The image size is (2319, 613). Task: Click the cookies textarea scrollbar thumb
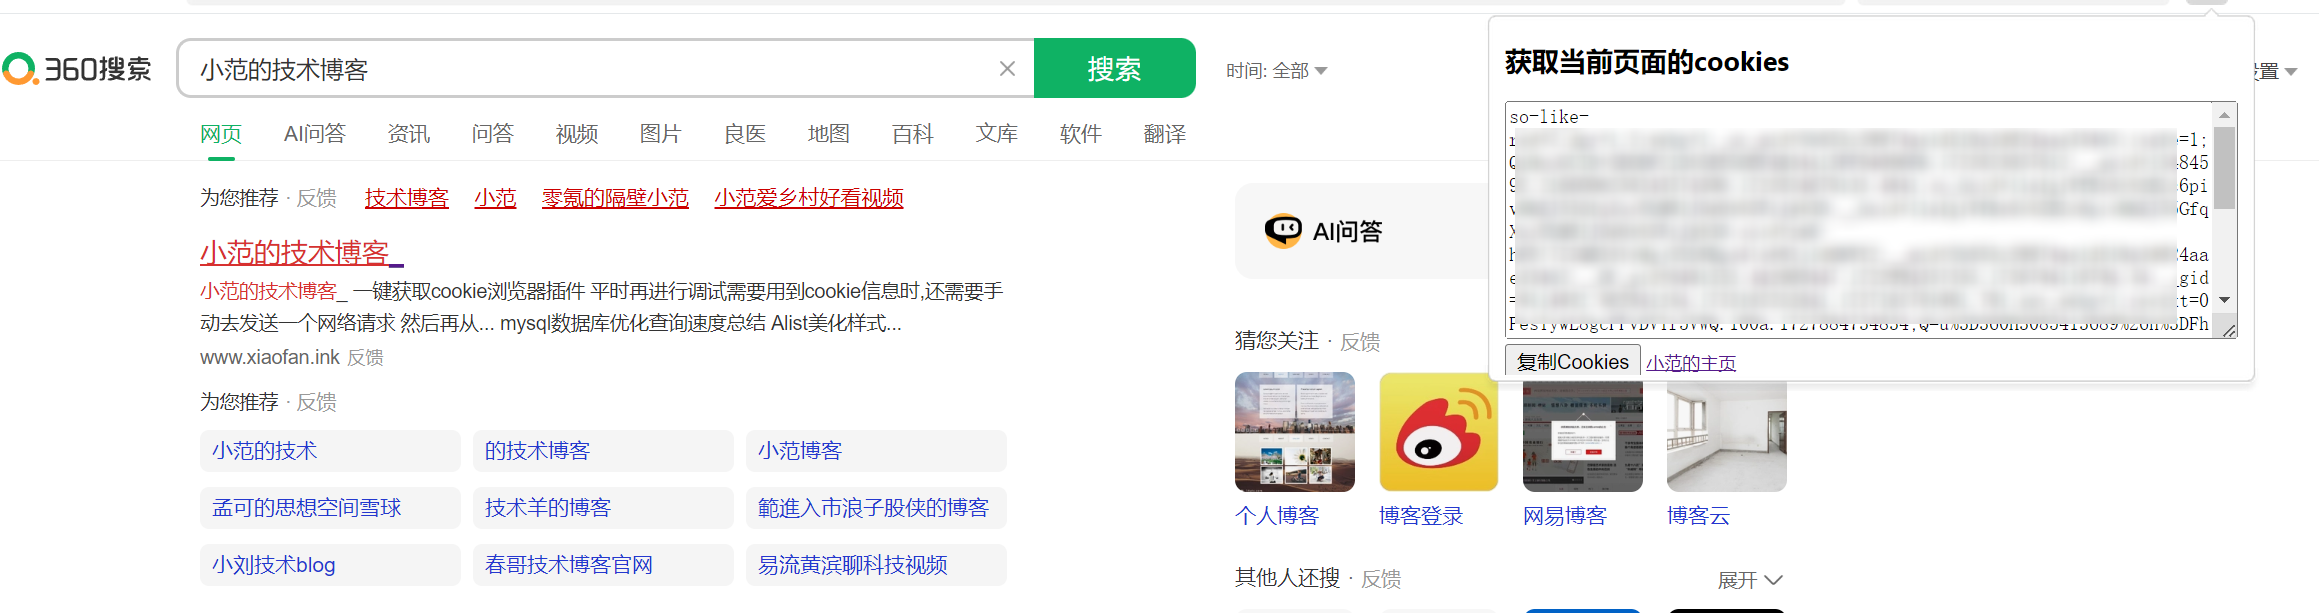(2225, 168)
